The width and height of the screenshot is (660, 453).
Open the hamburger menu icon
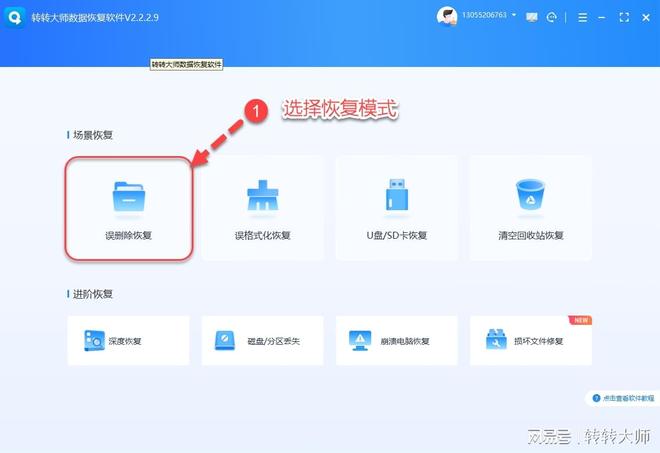[x=583, y=17]
